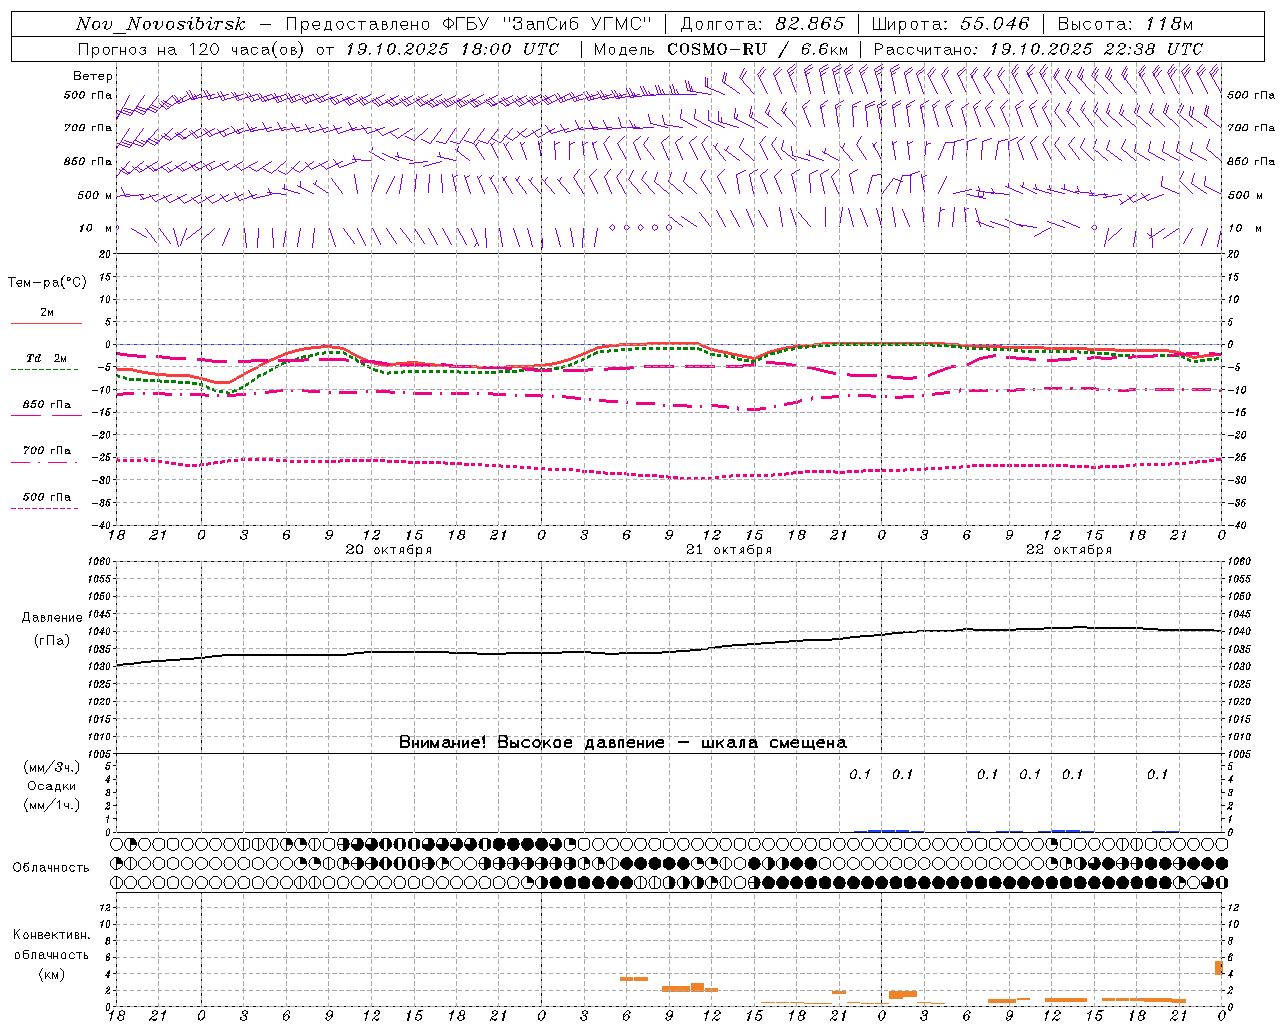Click the (гПа) pressure unit label
Viewport: 1280px width, 1024px height.
(52, 640)
